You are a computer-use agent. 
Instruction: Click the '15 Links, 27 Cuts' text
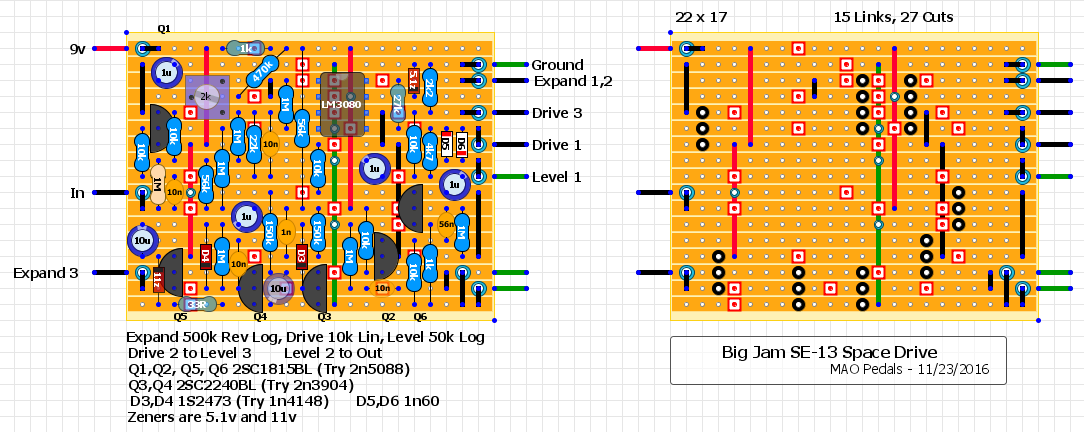[x=893, y=17]
